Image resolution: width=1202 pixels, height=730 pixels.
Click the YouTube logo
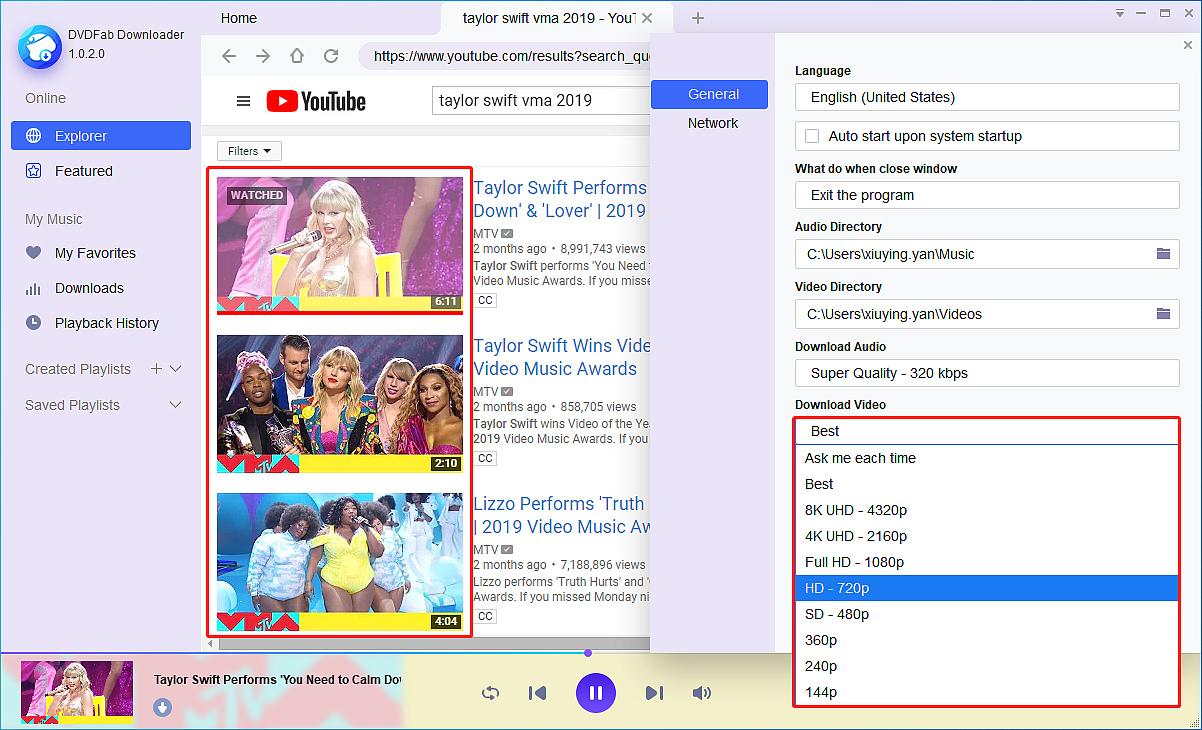(x=316, y=101)
